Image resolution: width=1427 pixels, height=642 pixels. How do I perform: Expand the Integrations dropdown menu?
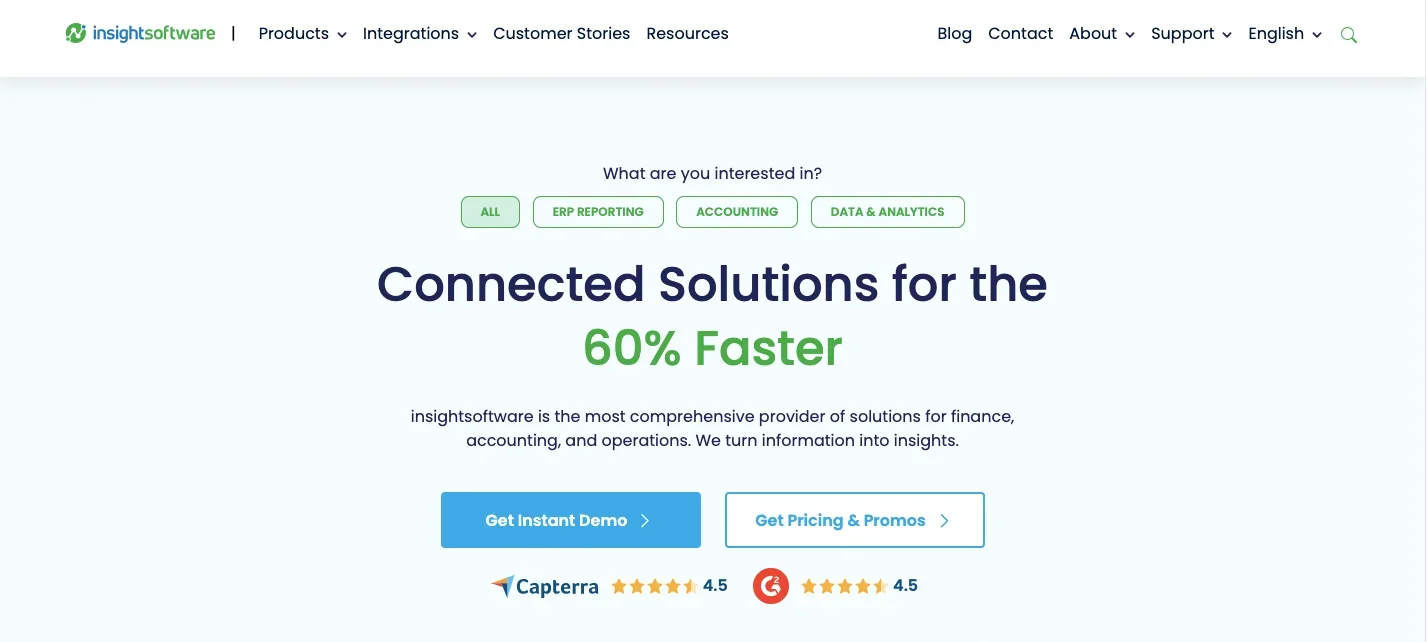[419, 34]
